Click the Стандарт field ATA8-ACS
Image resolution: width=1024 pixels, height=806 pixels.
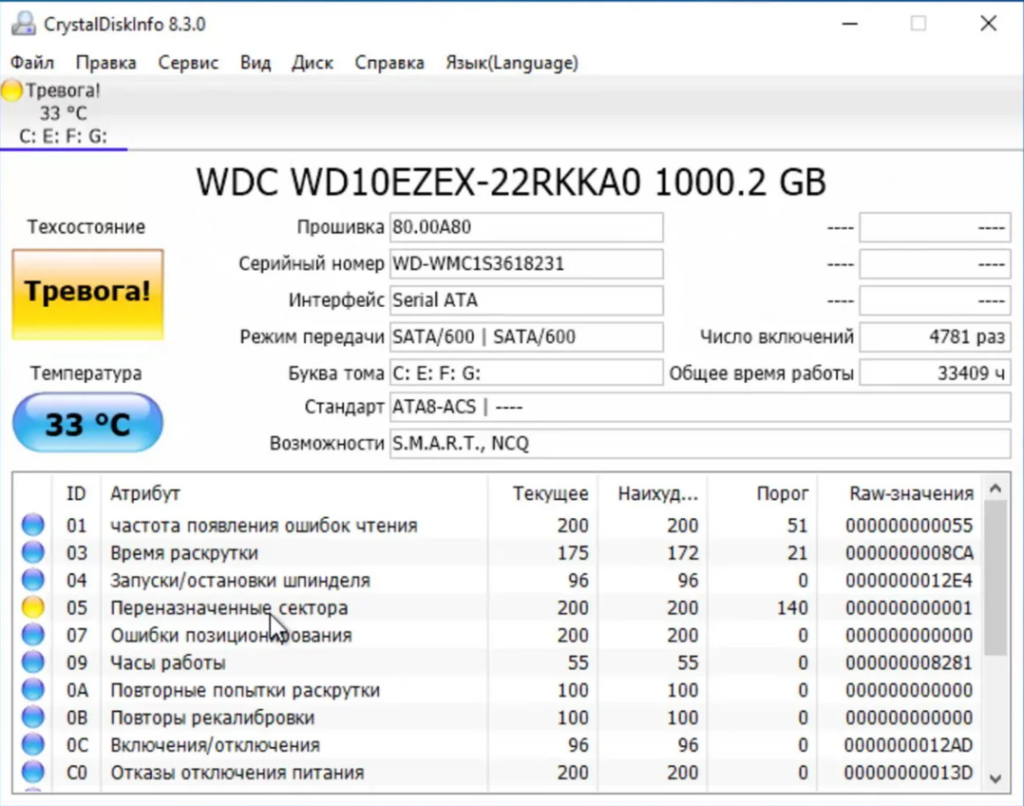pos(700,407)
